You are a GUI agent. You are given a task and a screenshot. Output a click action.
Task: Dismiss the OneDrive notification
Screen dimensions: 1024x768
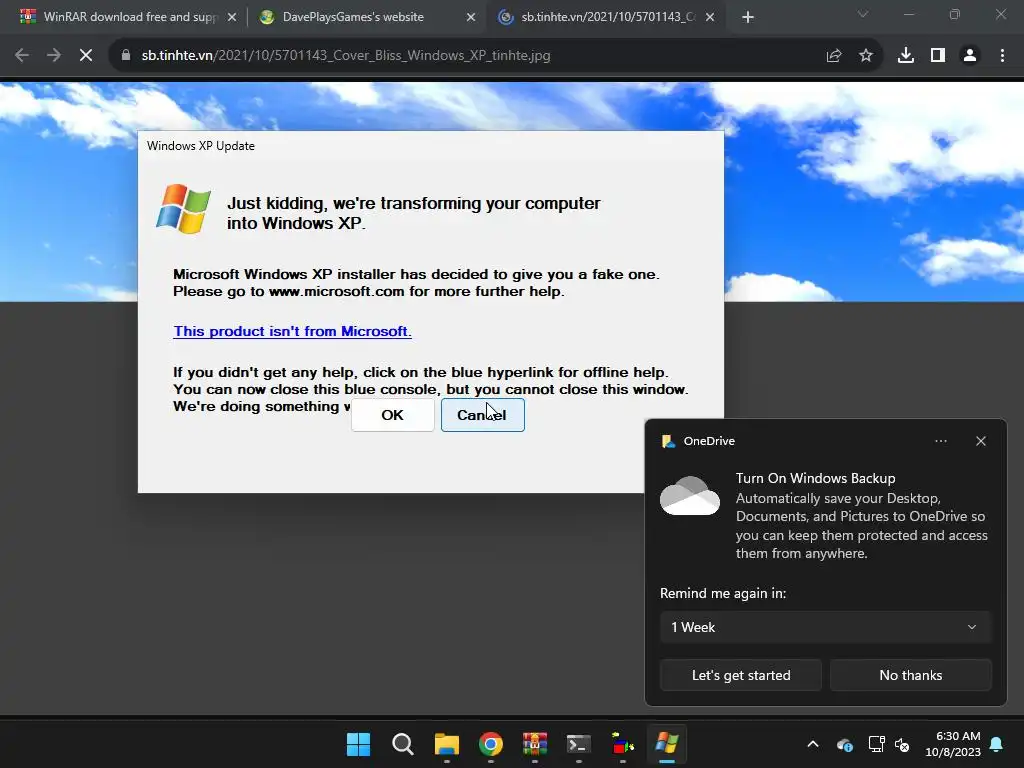[x=981, y=441]
